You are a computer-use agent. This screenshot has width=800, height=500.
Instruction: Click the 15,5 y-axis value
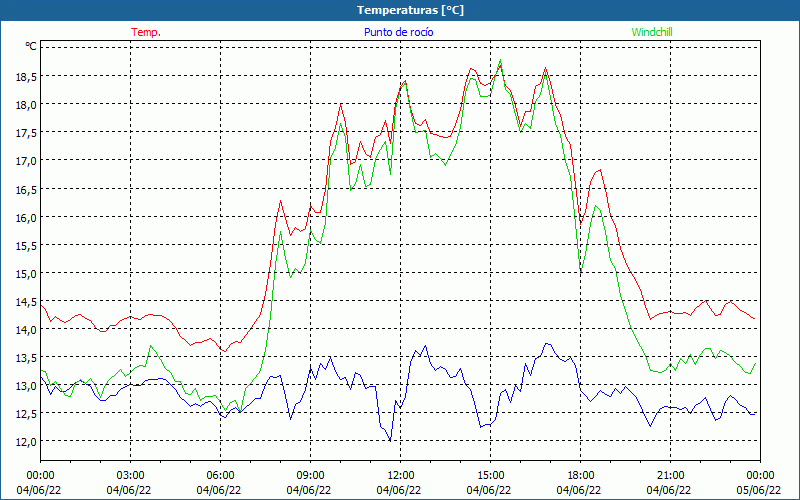point(28,245)
